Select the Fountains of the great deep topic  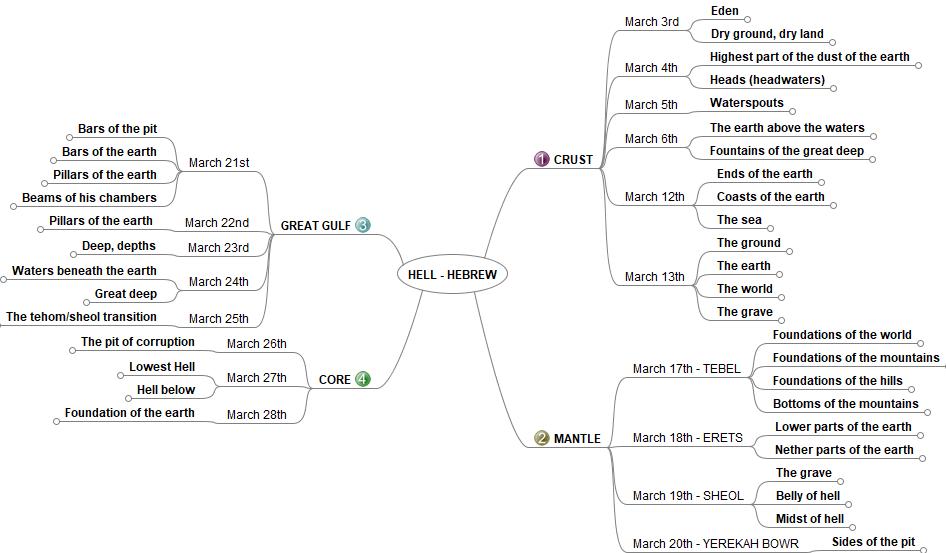click(786, 151)
